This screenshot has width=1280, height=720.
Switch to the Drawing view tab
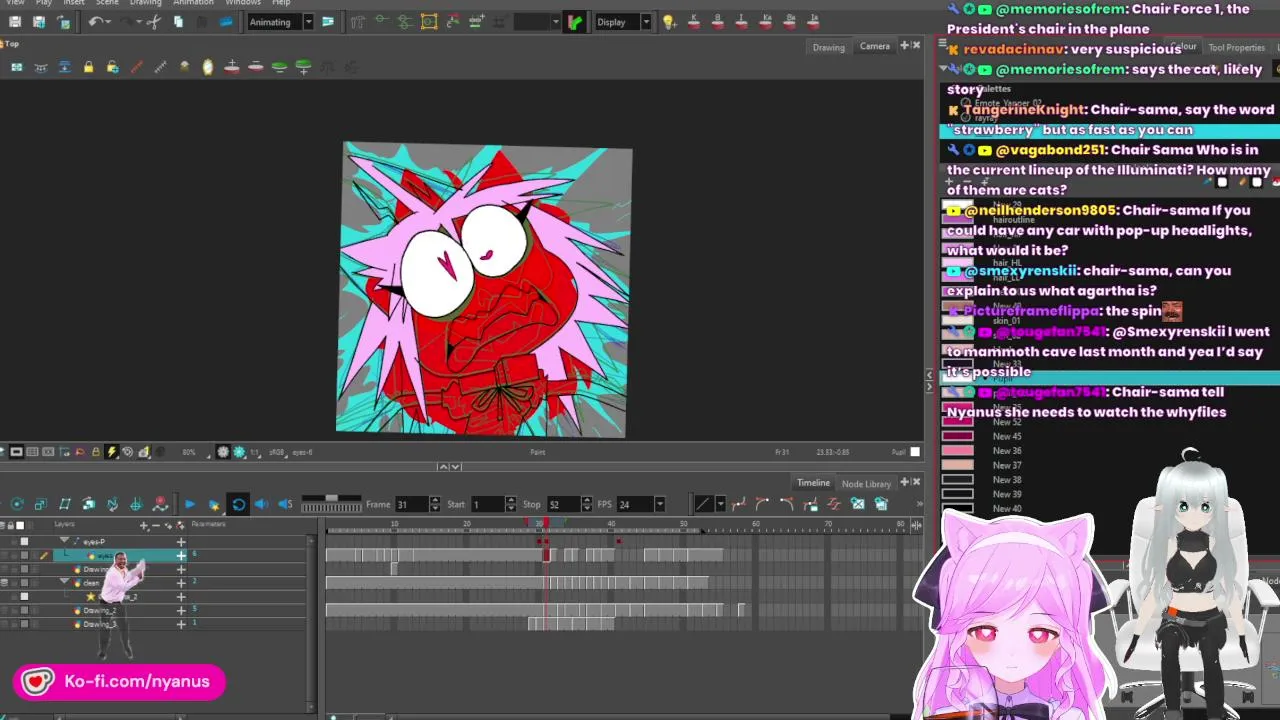[x=829, y=47]
